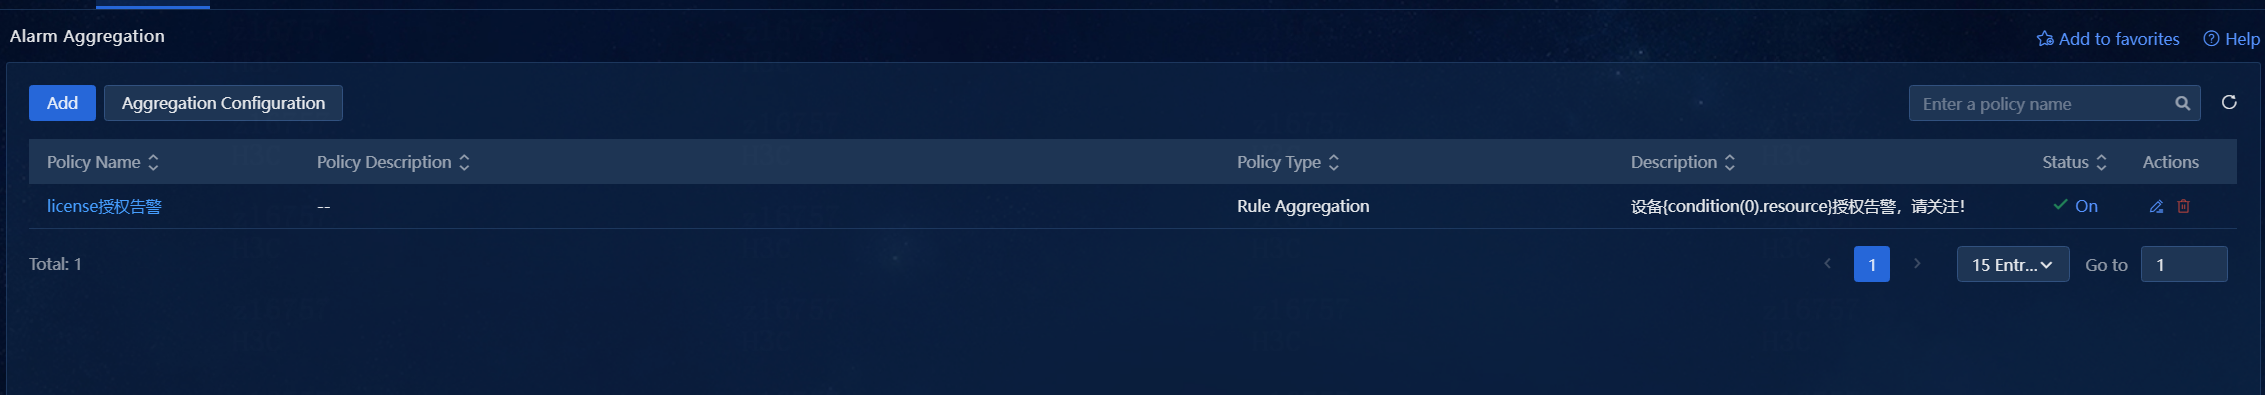Go to the next page arrow

click(1917, 264)
